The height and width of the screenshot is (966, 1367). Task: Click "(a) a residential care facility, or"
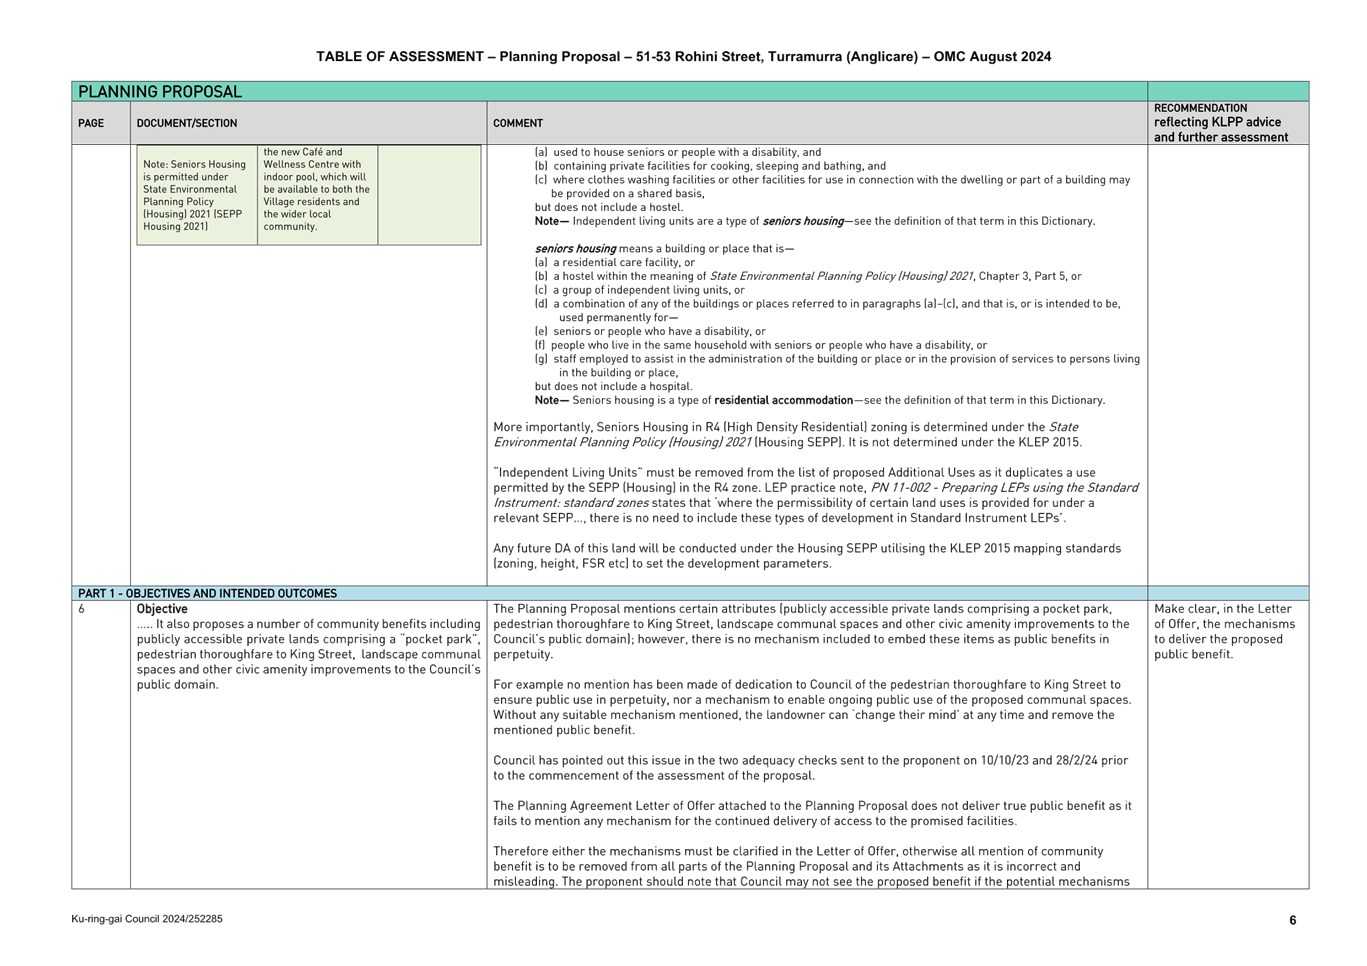pos(615,262)
